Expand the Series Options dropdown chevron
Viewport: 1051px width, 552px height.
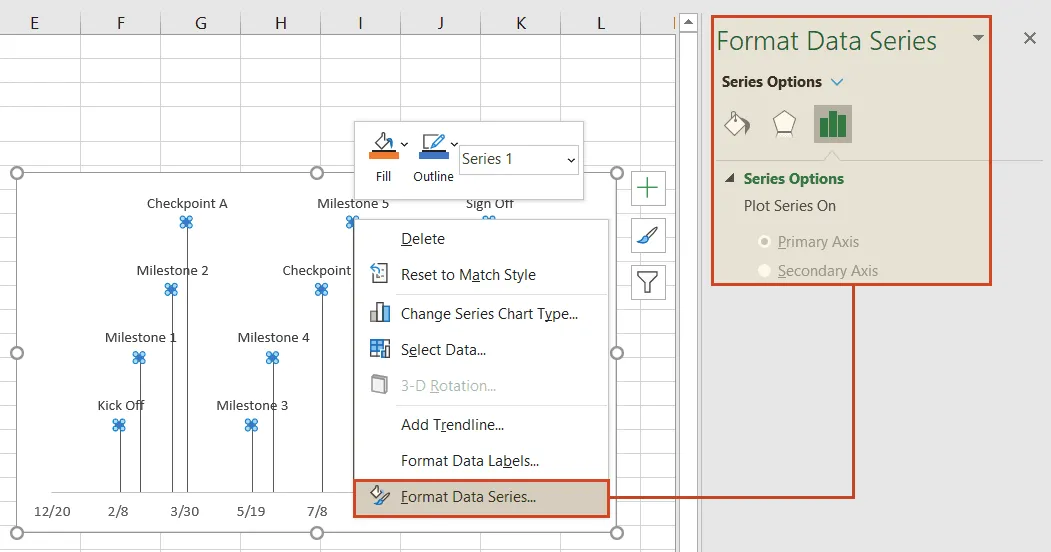[837, 82]
